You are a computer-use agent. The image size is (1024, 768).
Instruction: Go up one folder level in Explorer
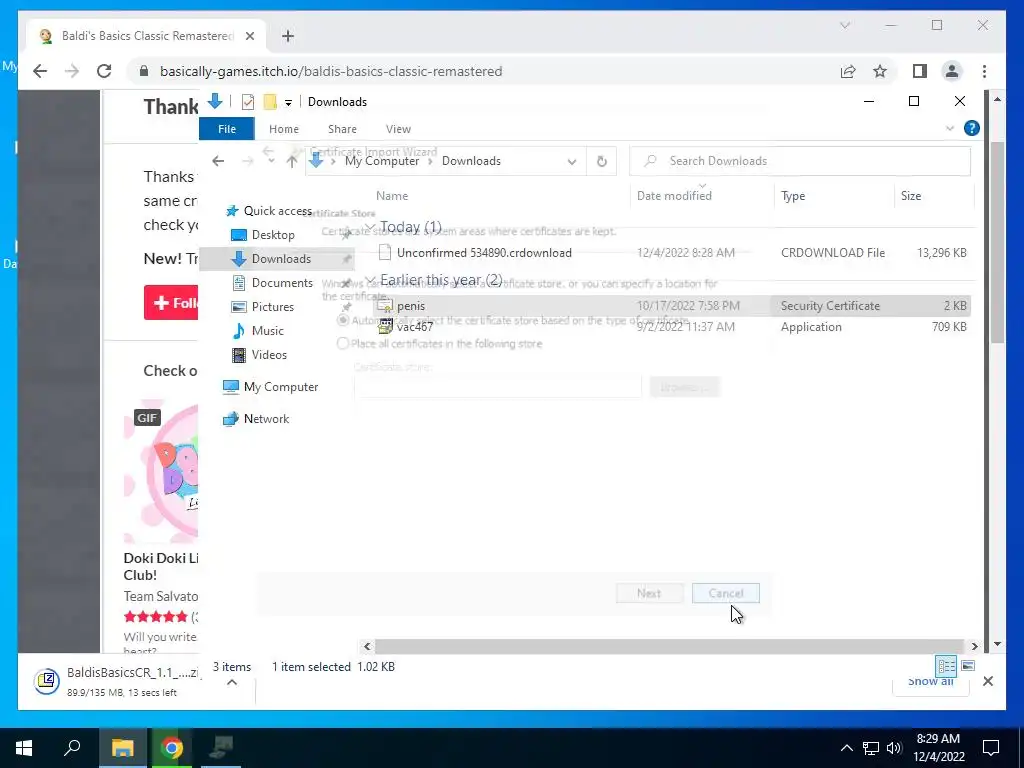[x=292, y=161]
